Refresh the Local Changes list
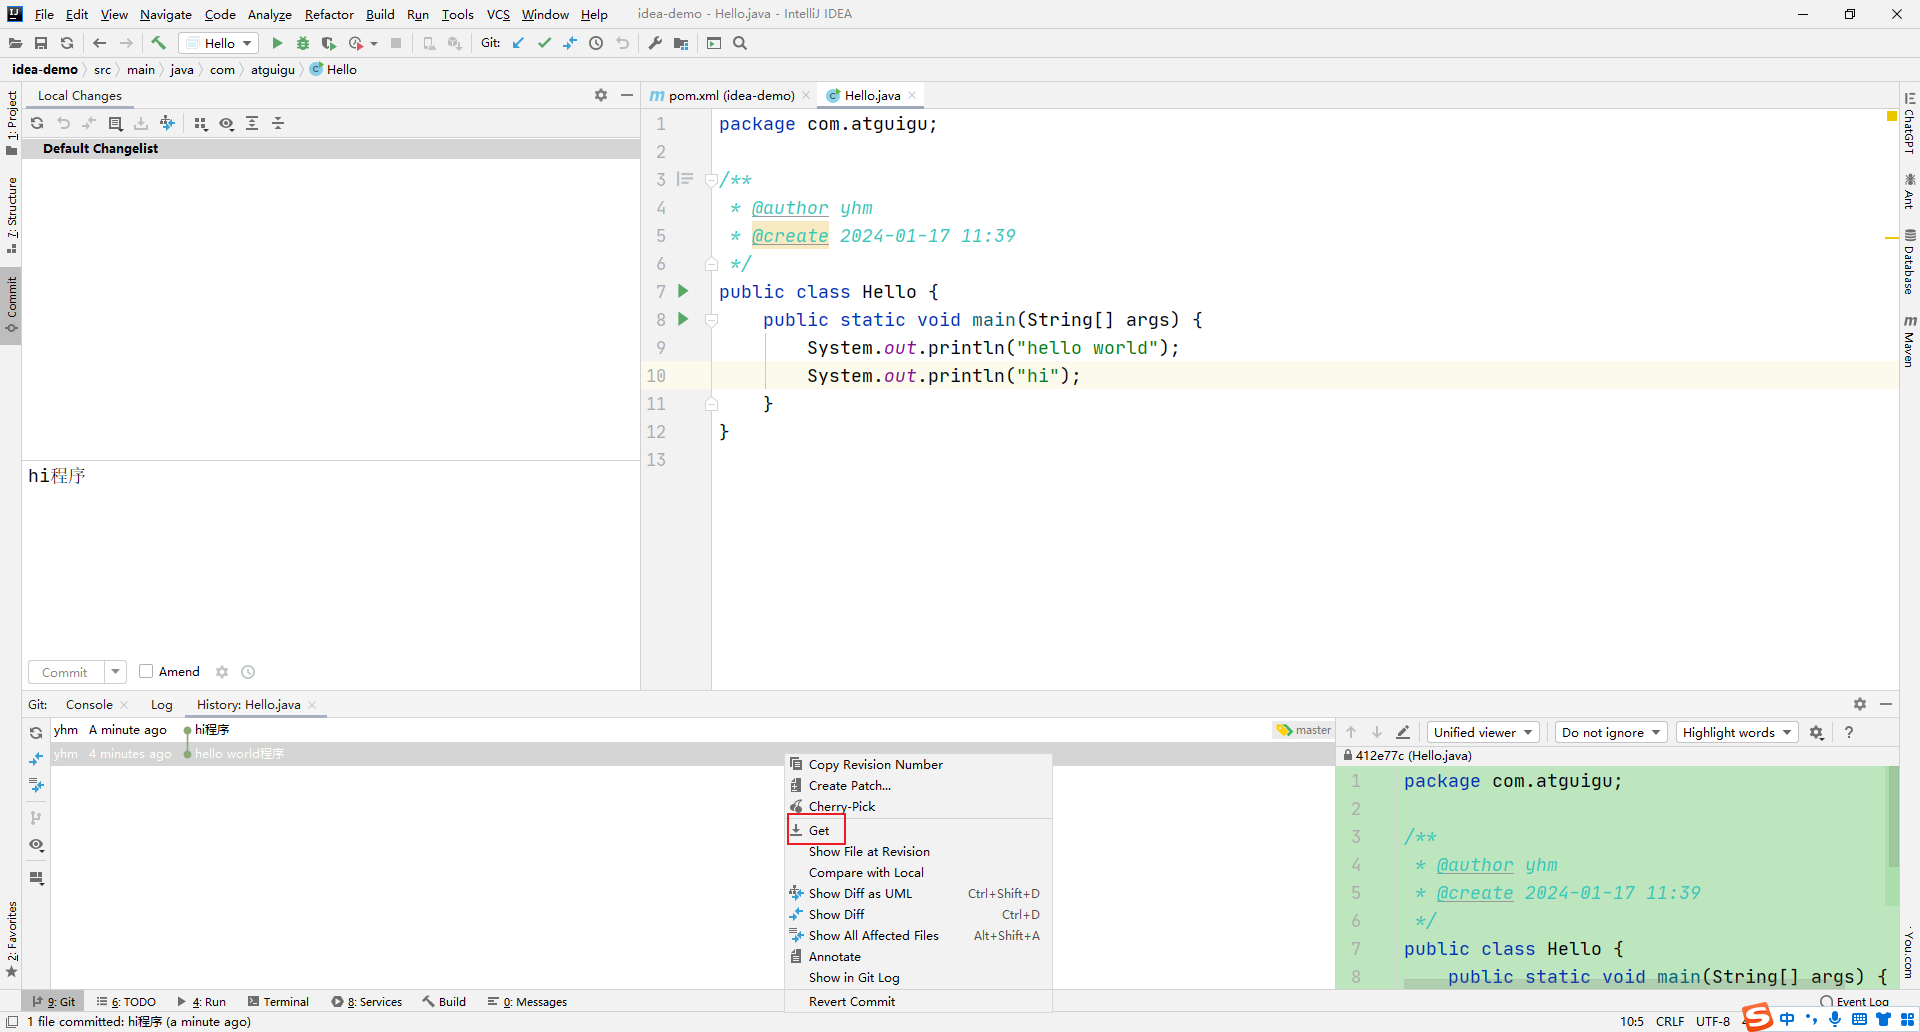 pyautogui.click(x=37, y=123)
